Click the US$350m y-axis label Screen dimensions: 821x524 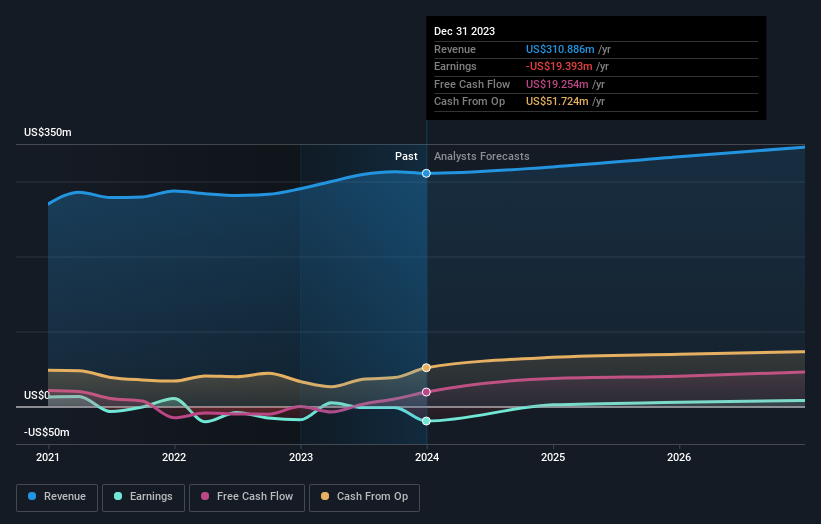tap(48, 132)
